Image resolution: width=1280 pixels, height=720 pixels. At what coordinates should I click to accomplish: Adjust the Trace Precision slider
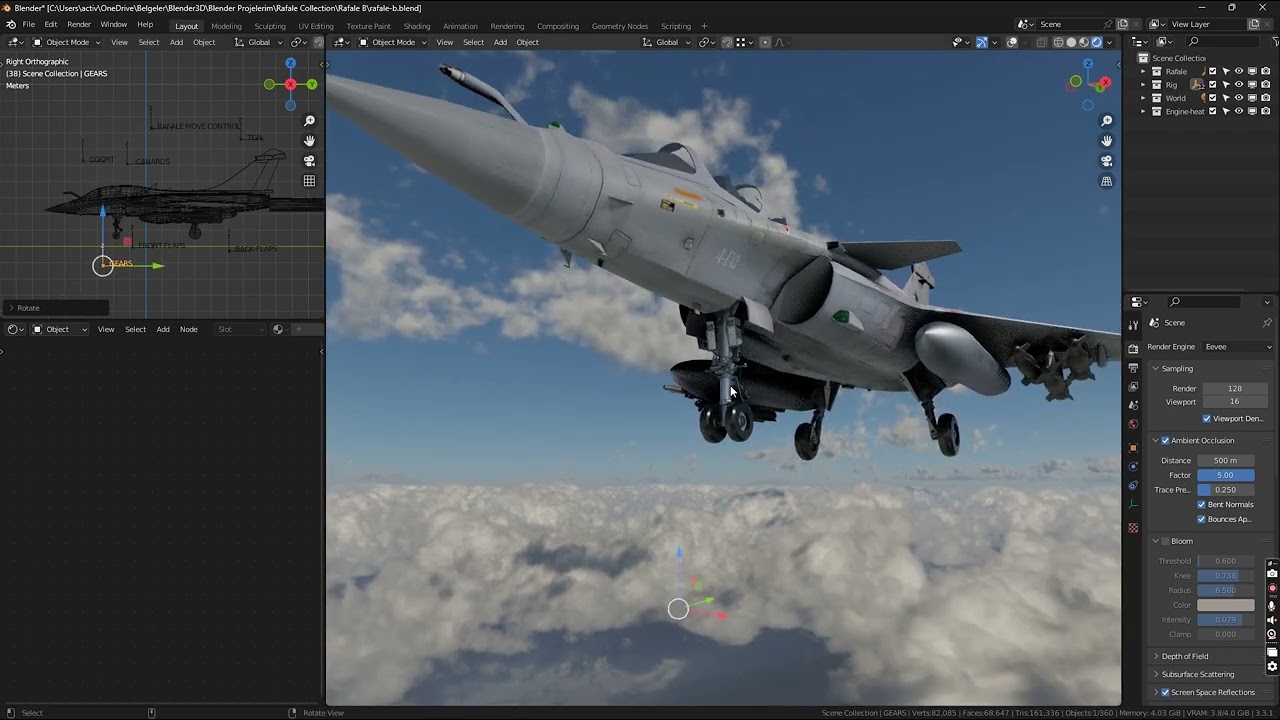(x=1225, y=490)
